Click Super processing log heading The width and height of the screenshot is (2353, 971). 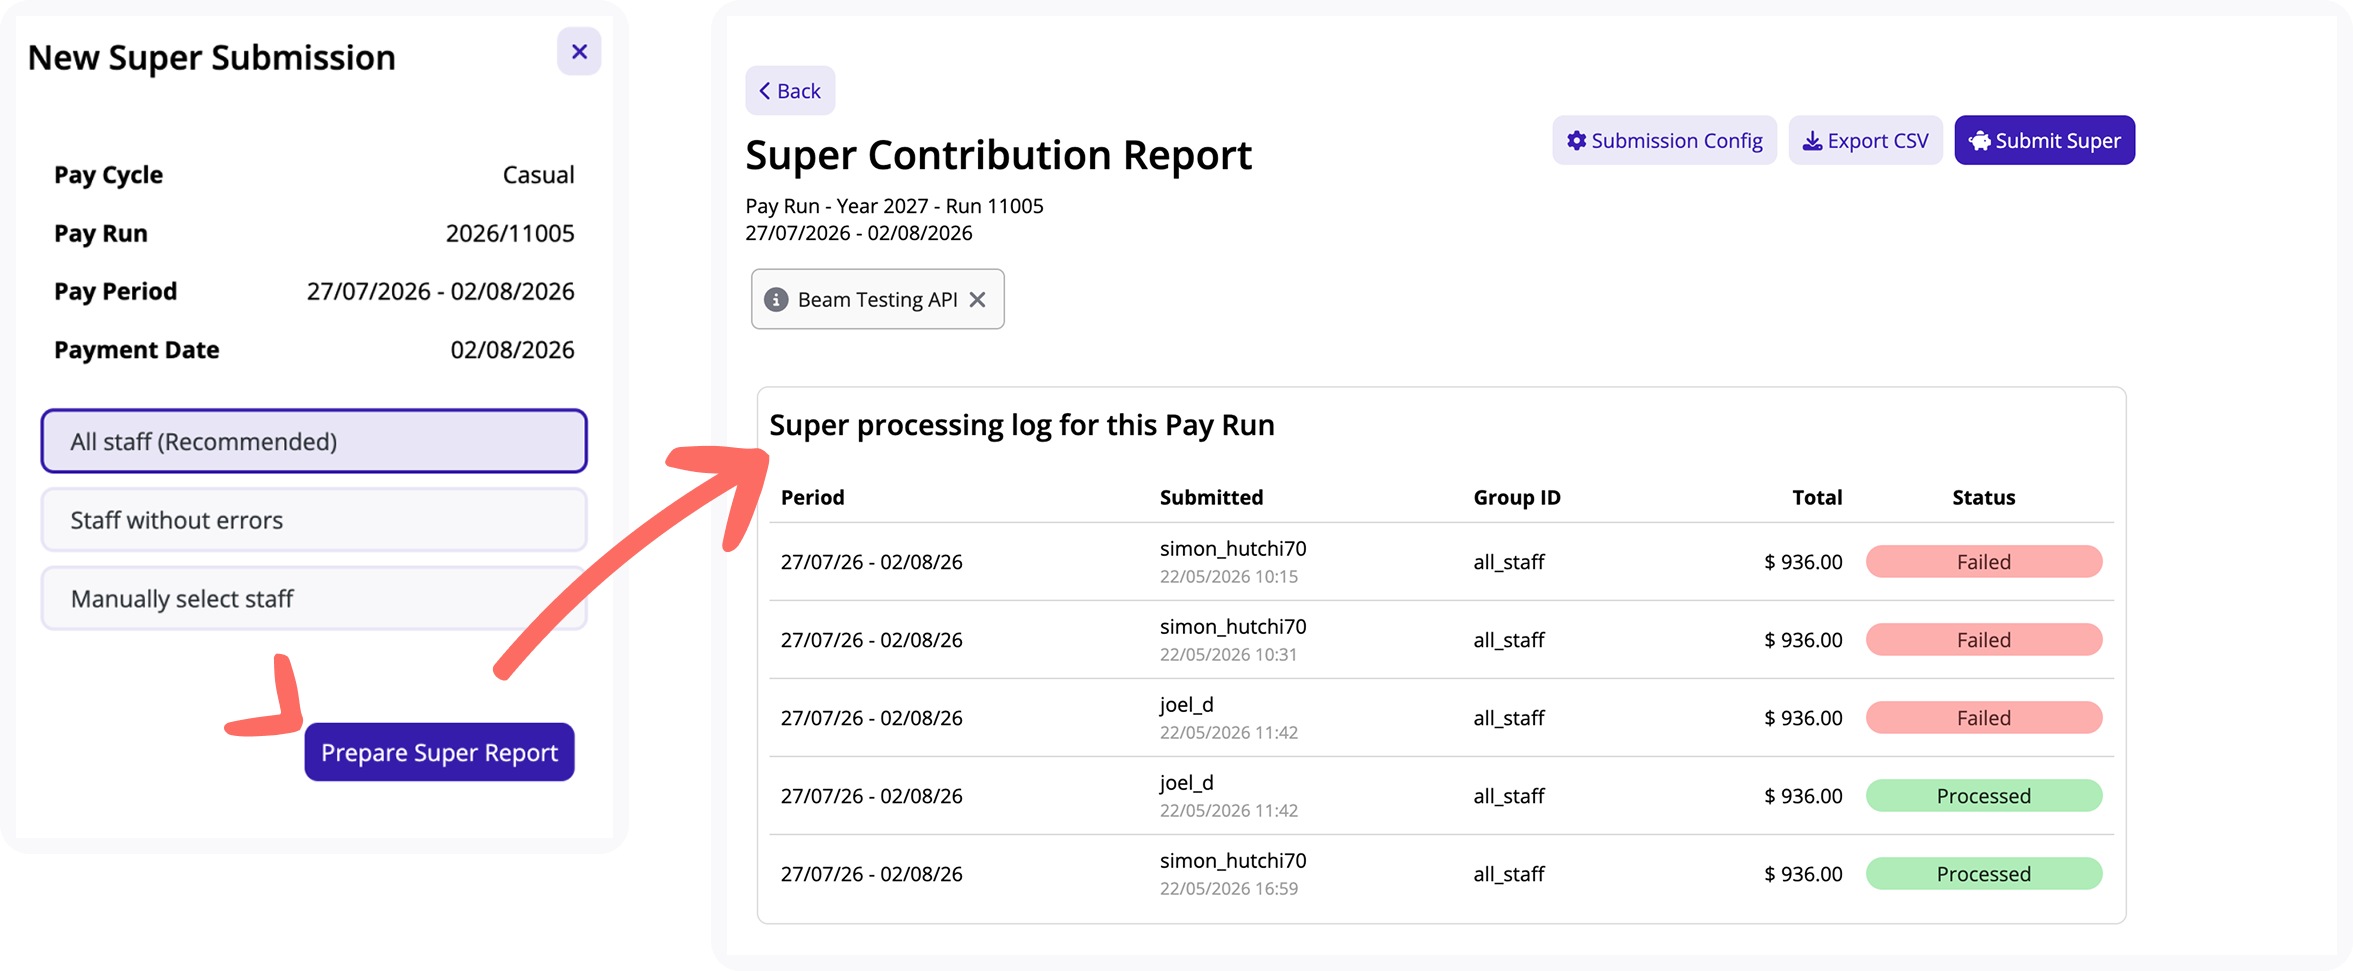coord(1022,425)
